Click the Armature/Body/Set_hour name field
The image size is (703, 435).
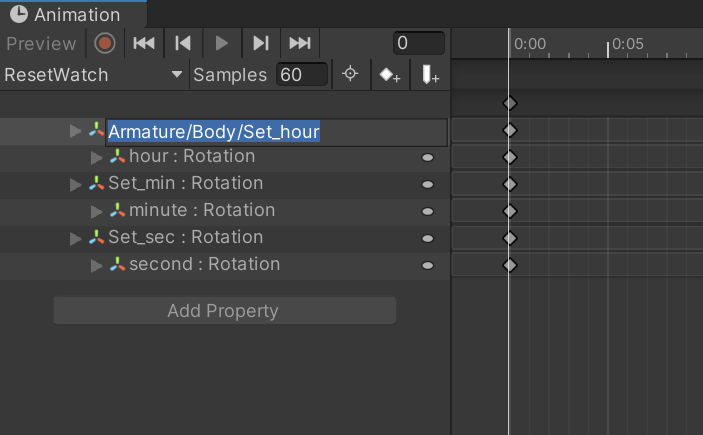[277, 132]
